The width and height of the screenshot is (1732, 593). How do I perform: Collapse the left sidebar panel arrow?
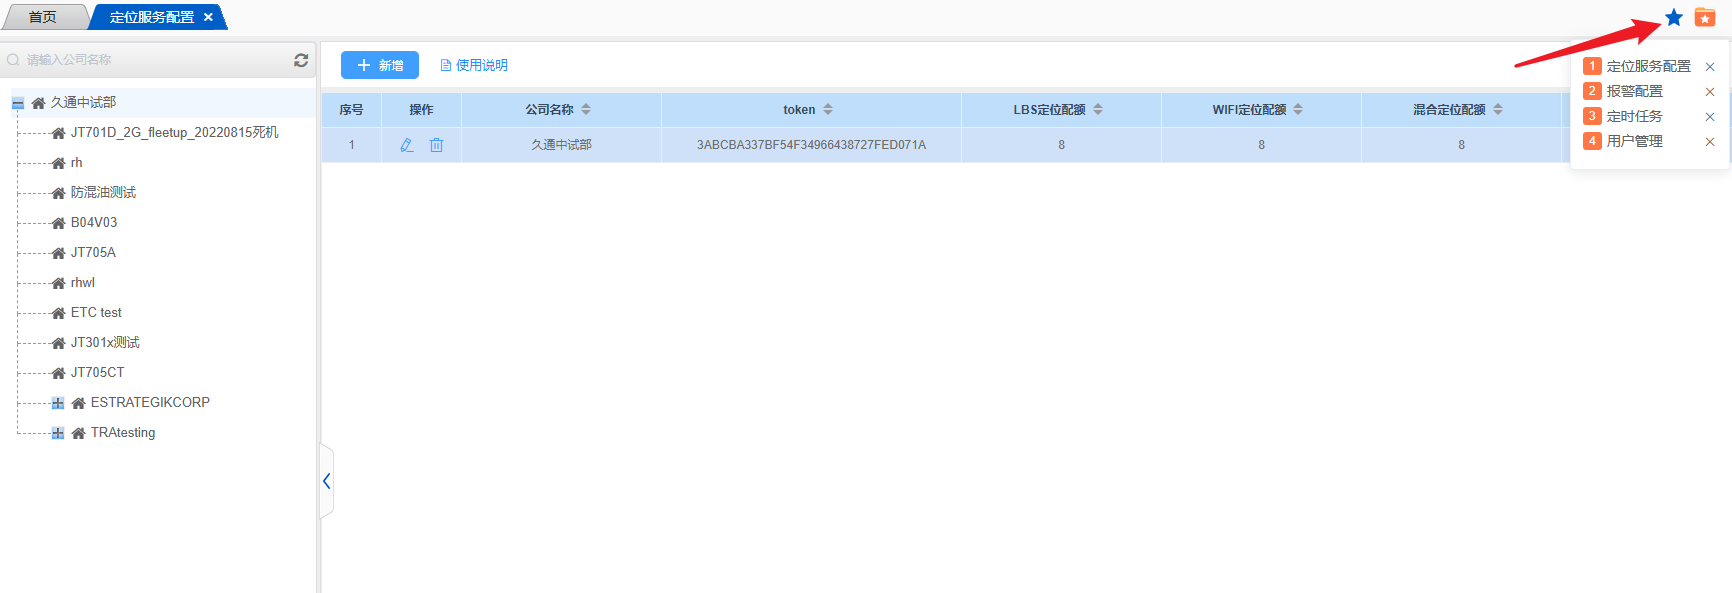(326, 481)
